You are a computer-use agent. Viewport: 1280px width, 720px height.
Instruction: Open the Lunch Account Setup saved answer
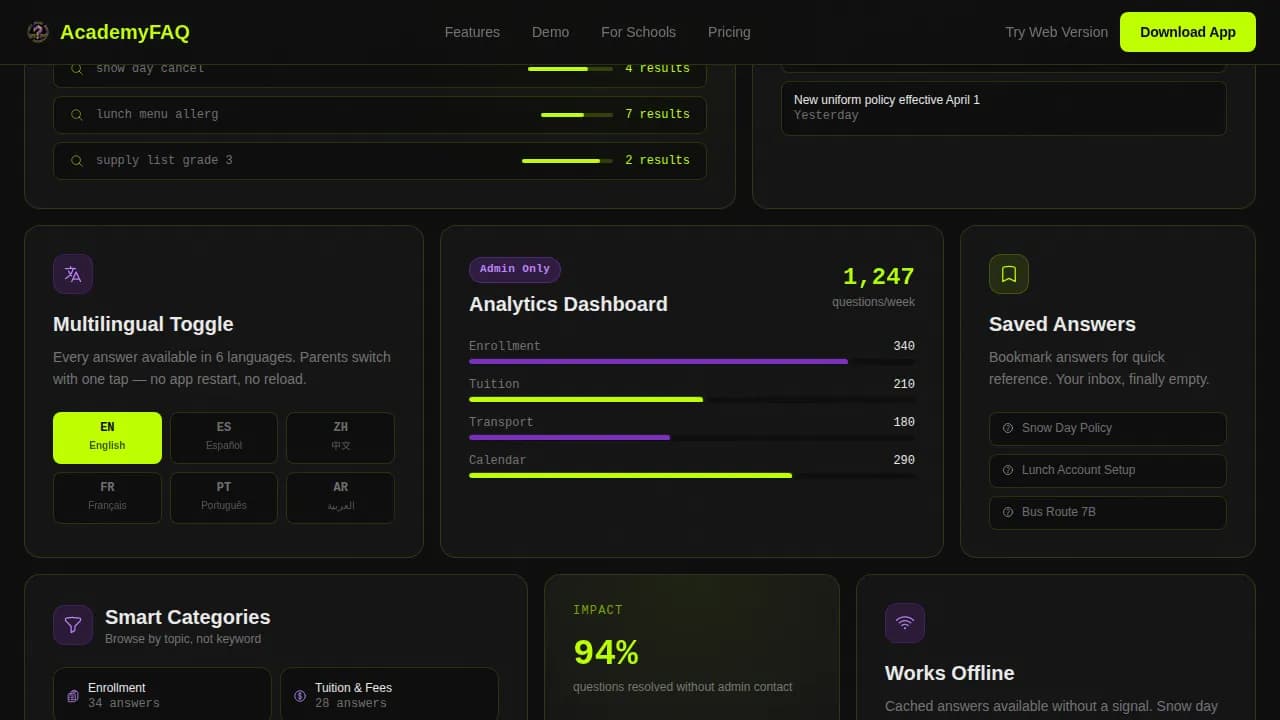tap(1108, 470)
